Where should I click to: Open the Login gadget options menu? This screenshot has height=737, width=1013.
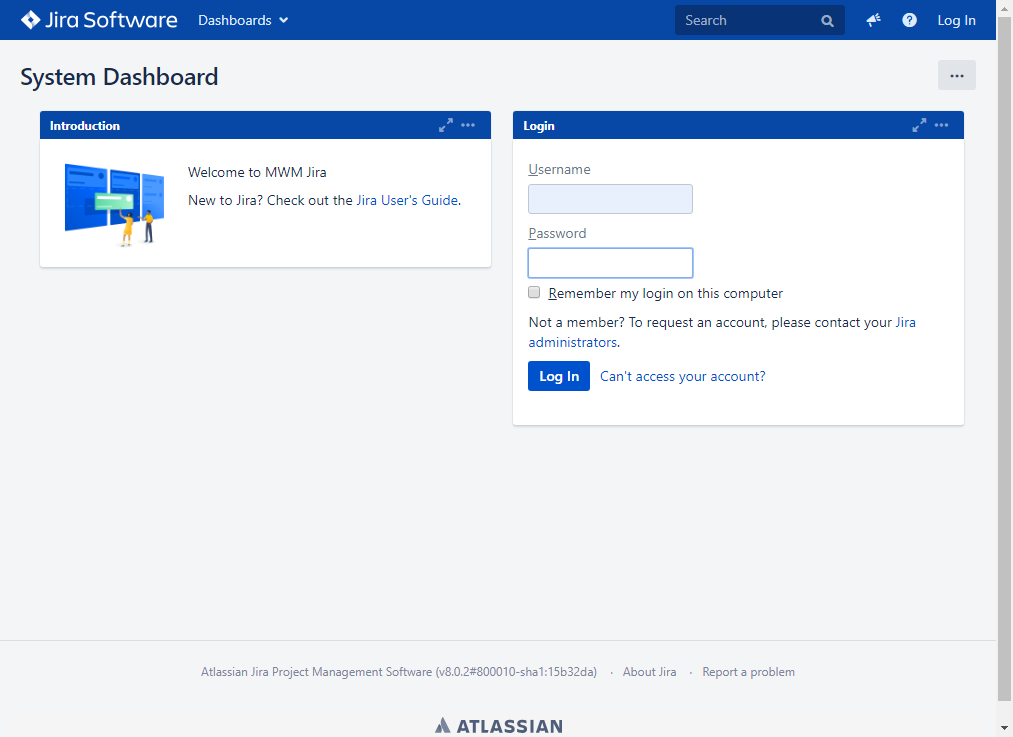tap(942, 125)
